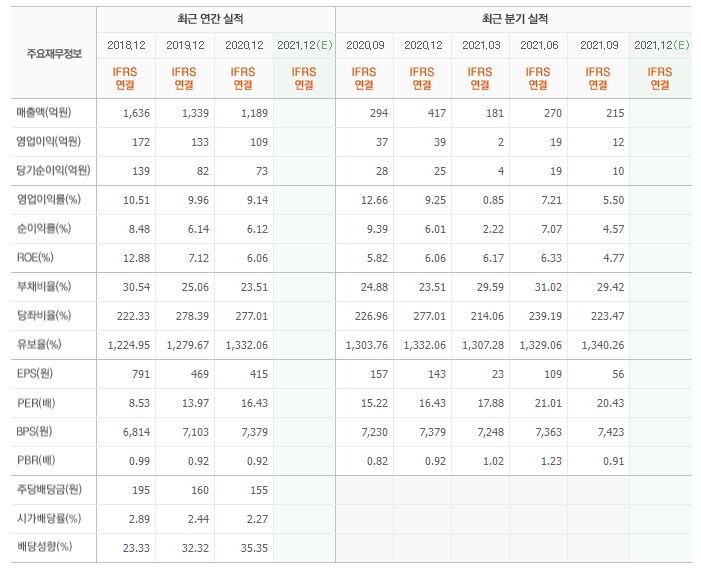Click the 2021.09 quarterly column header

click(600, 45)
